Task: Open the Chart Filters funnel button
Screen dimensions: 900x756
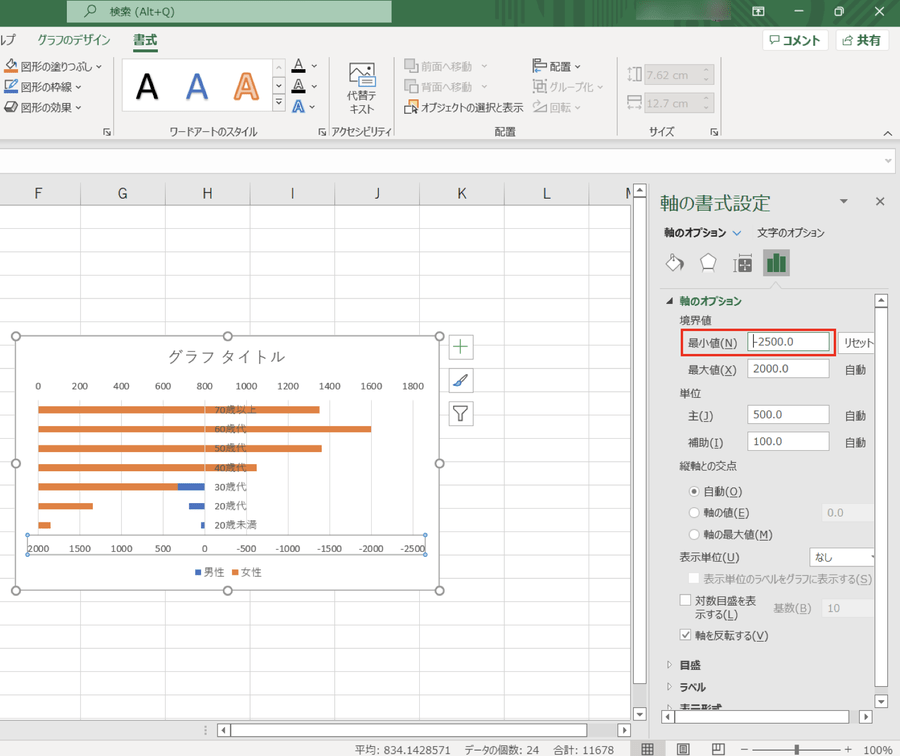Action: [x=460, y=413]
